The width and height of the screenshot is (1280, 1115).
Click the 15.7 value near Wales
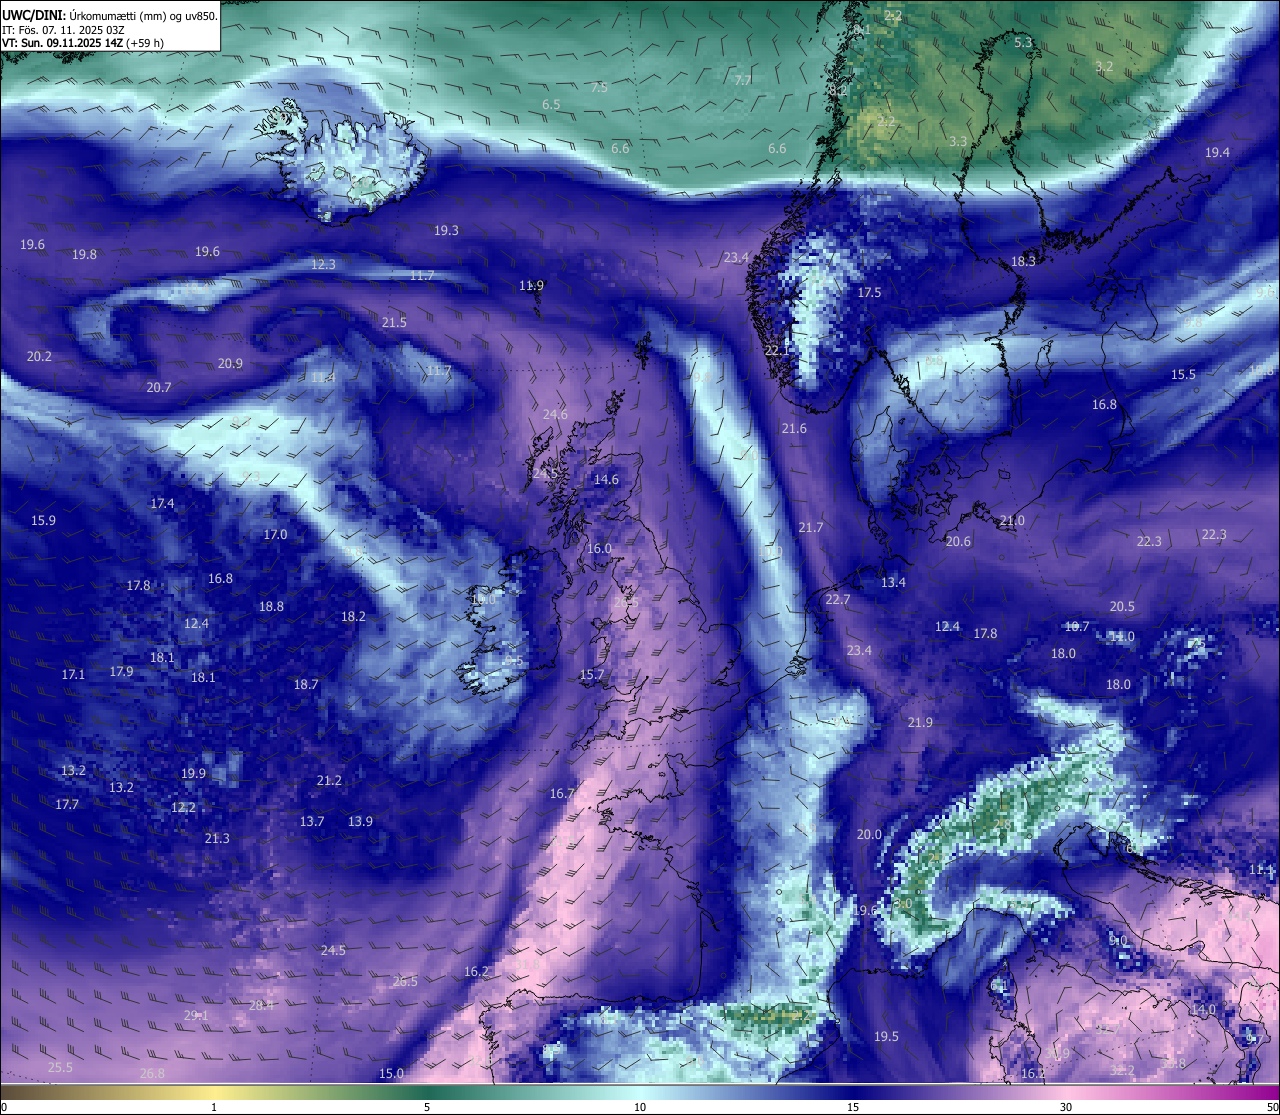click(591, 675)
